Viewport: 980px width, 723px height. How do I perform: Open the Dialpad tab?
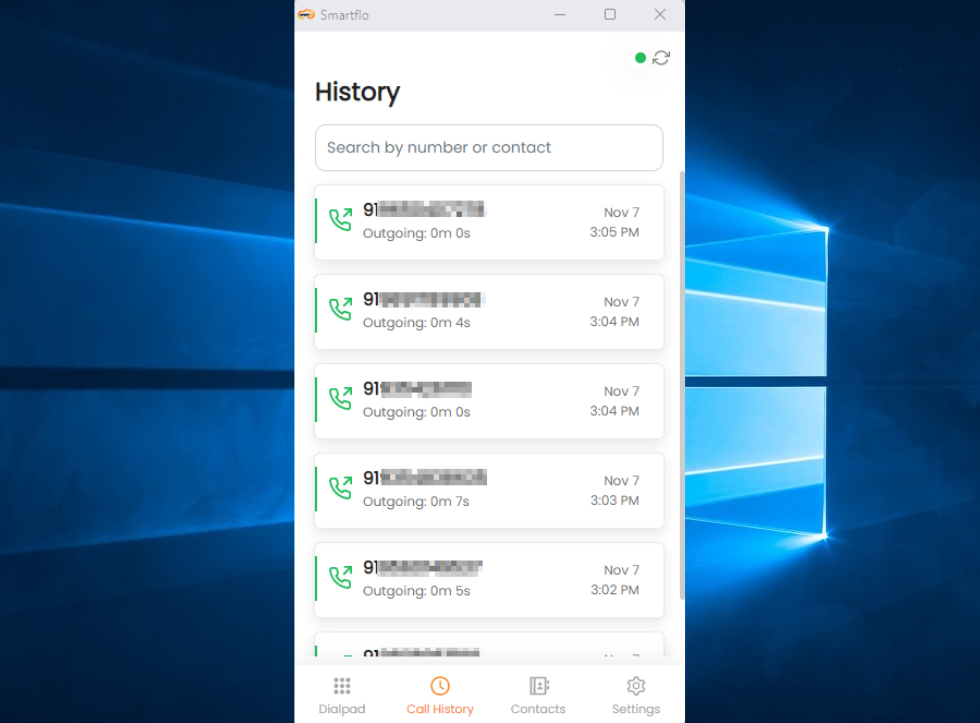pos(342,696)
